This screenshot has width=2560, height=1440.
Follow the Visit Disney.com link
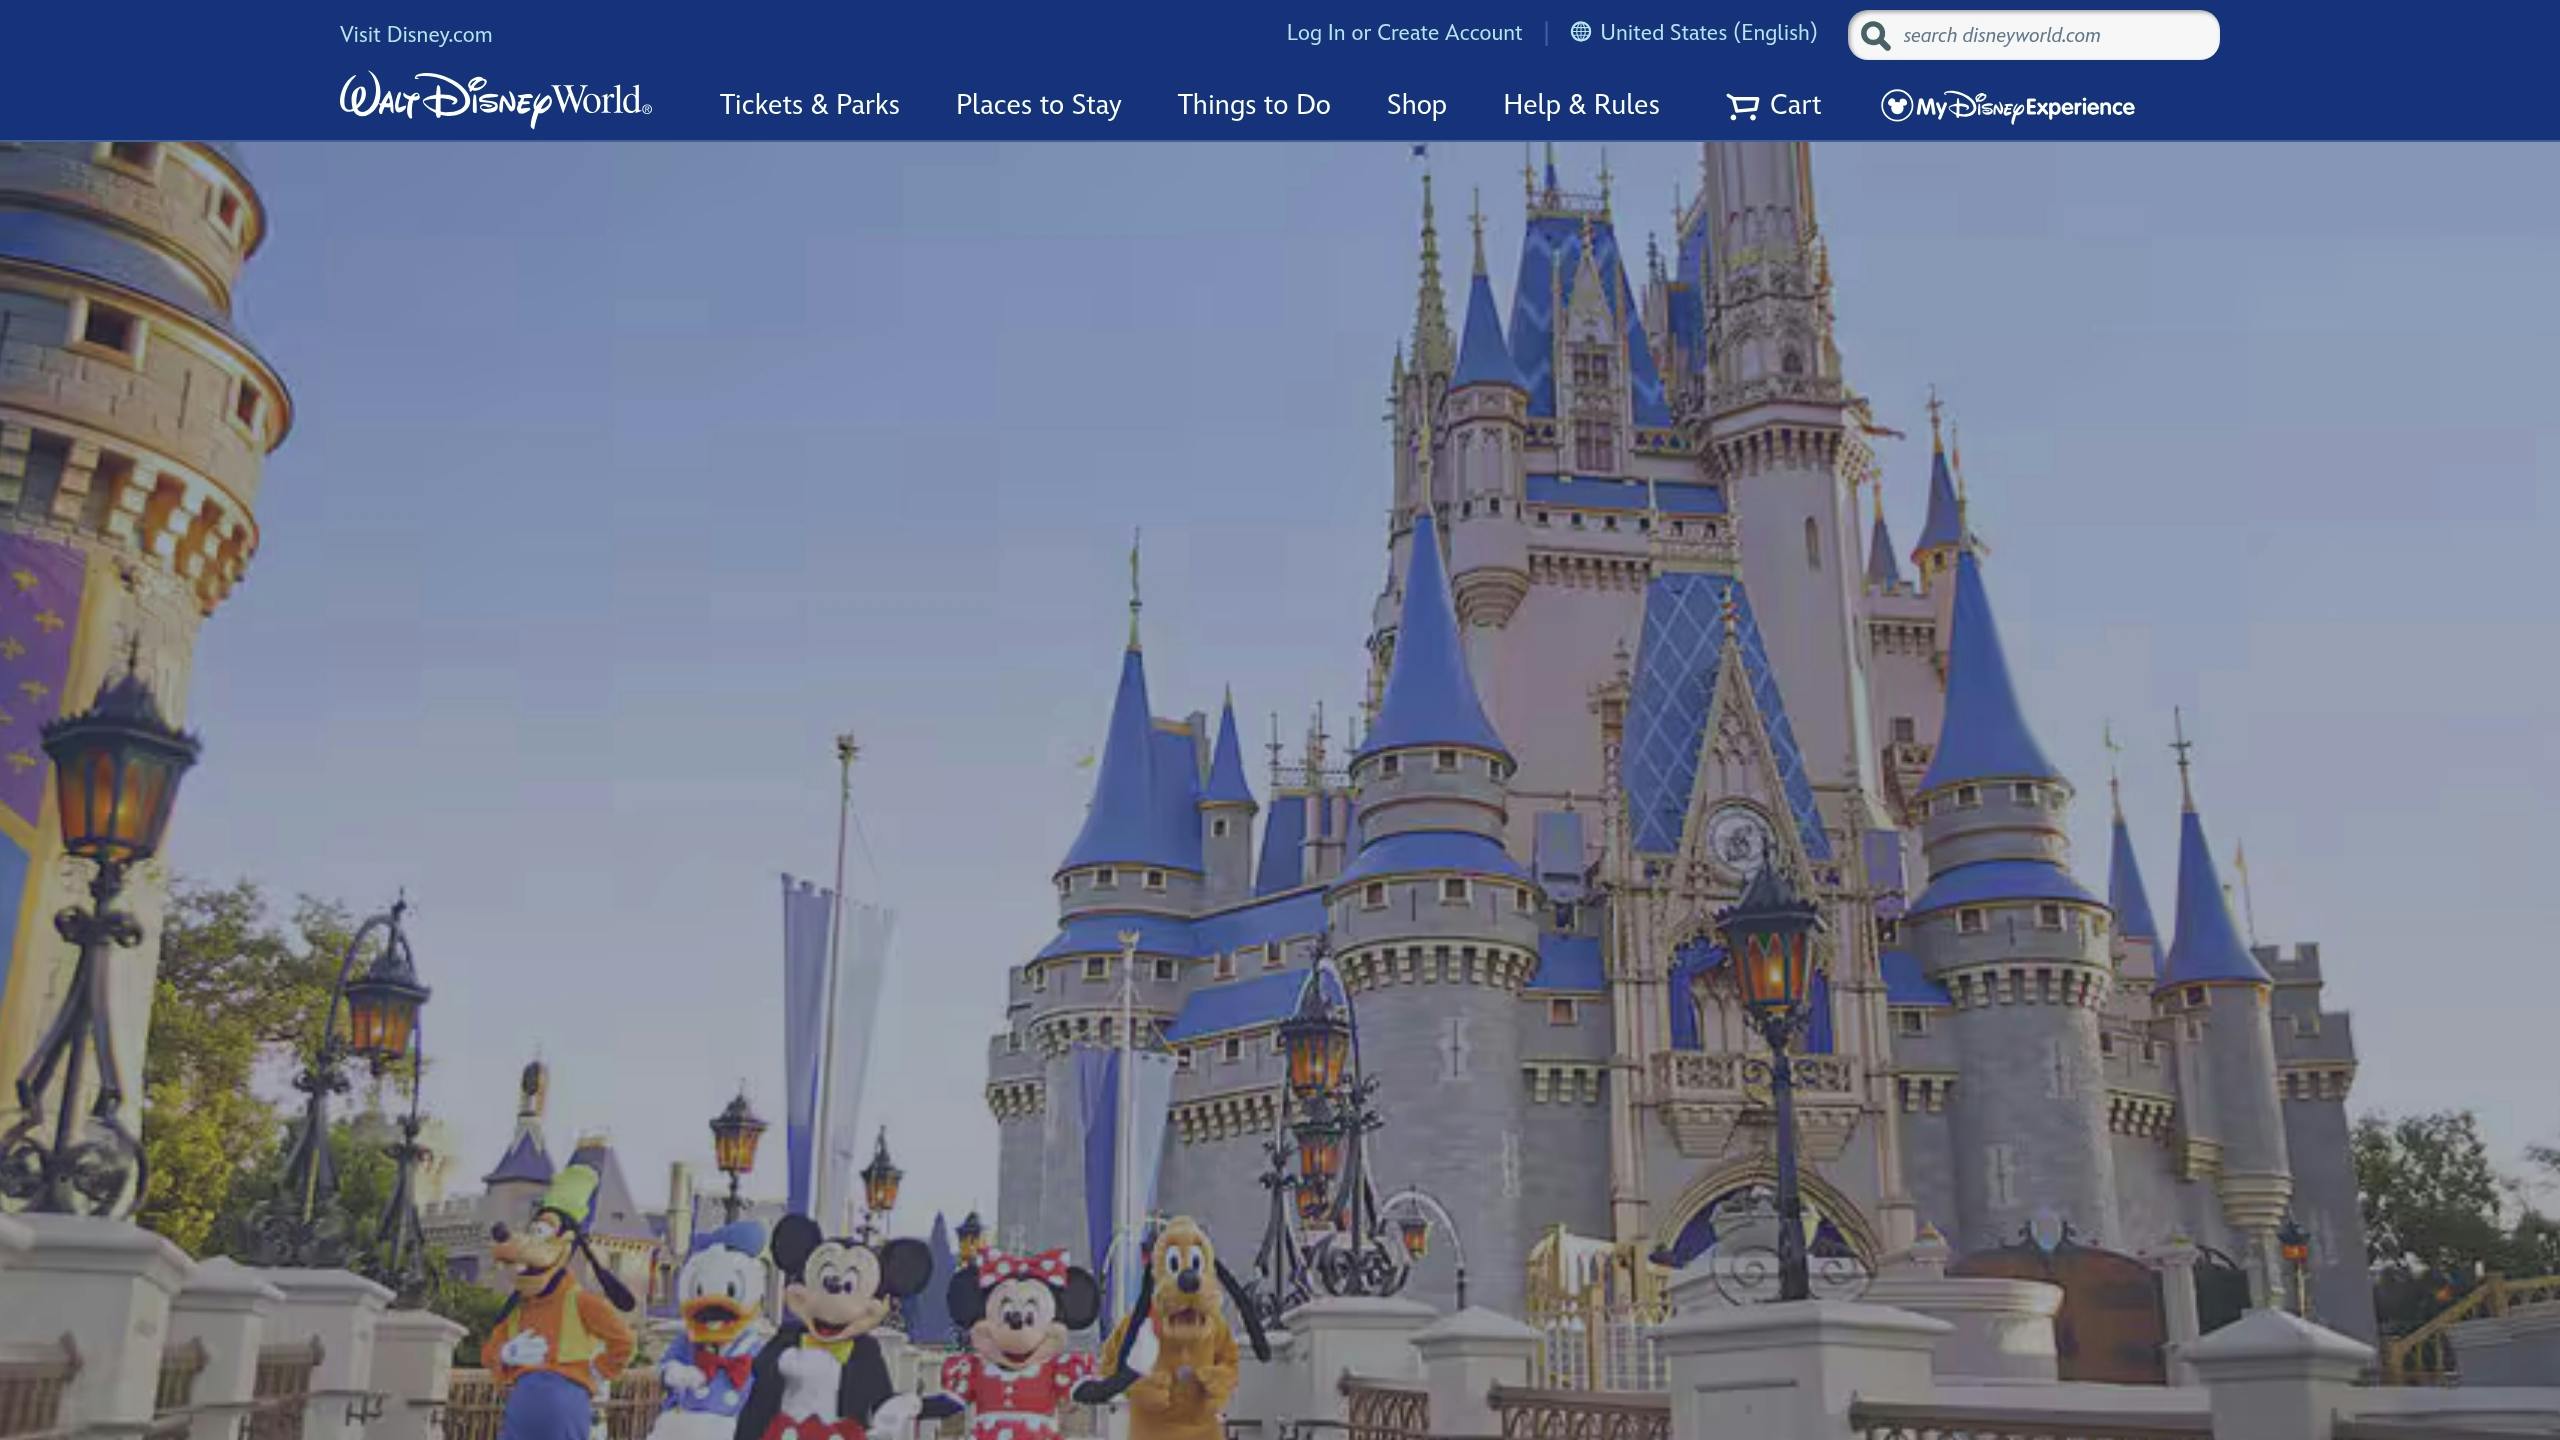[x=416, y=35]
